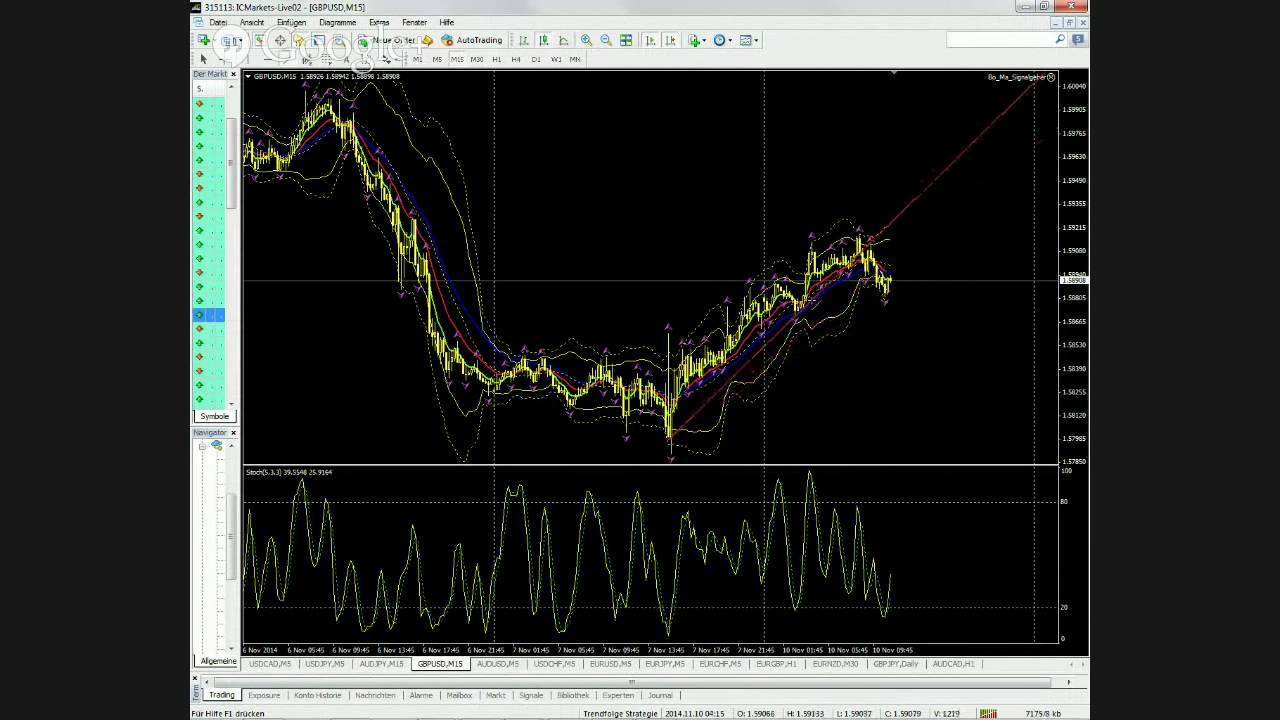Click the Trendfolge Strategie status bar entry

[620, 713]
